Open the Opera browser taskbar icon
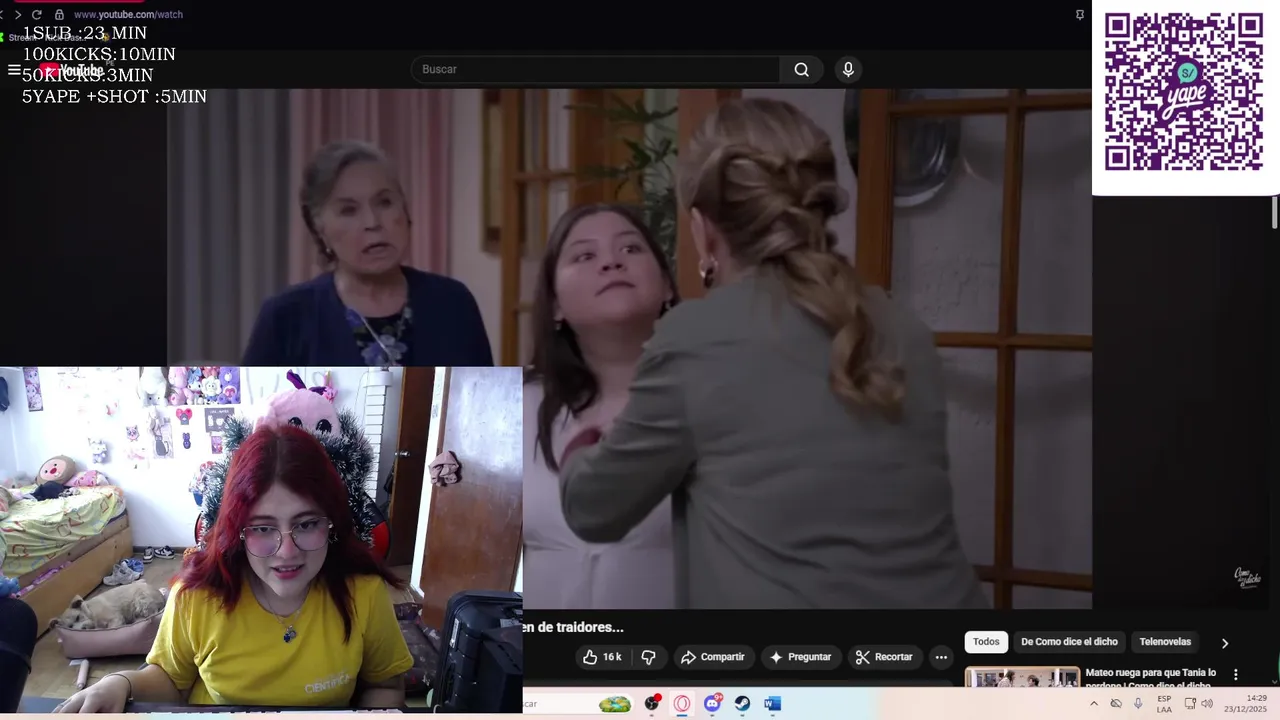This screenshot has width=1280, height=720. click(682, 704)
